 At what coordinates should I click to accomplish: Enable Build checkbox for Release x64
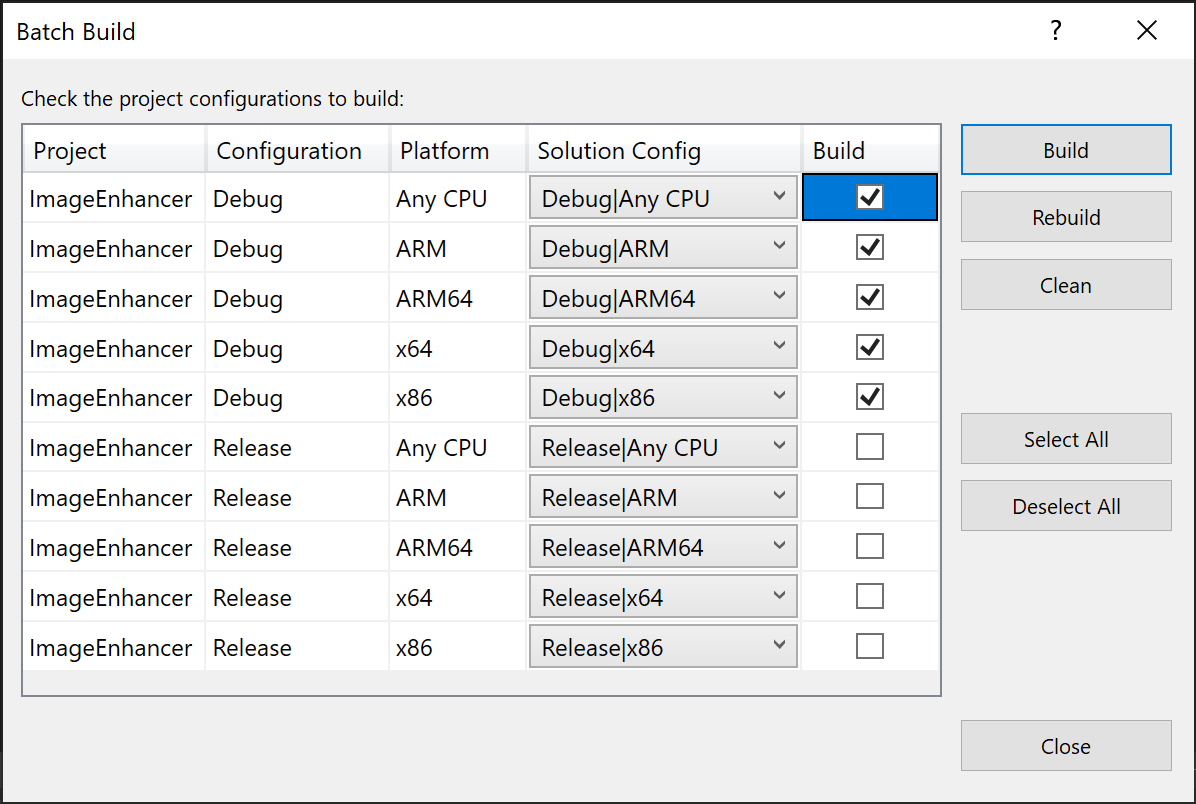870,597
